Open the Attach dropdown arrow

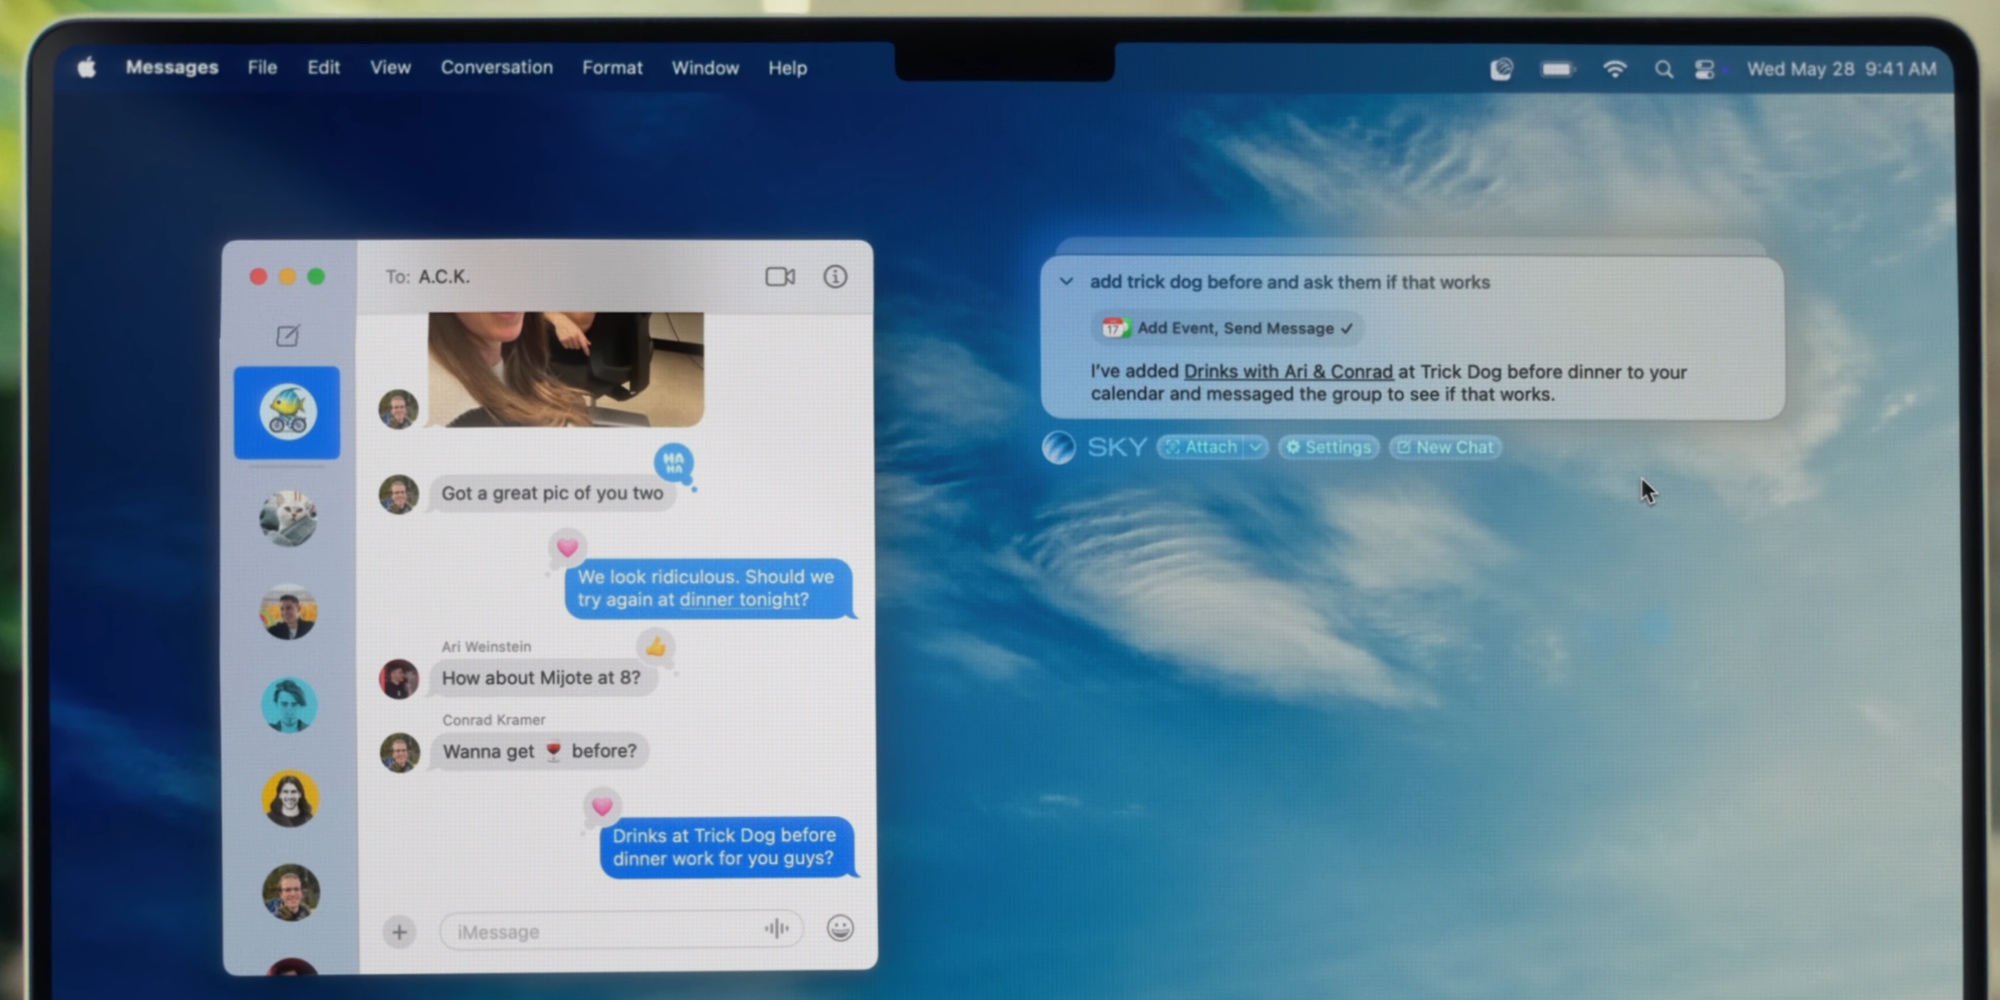click(1257, 447)
